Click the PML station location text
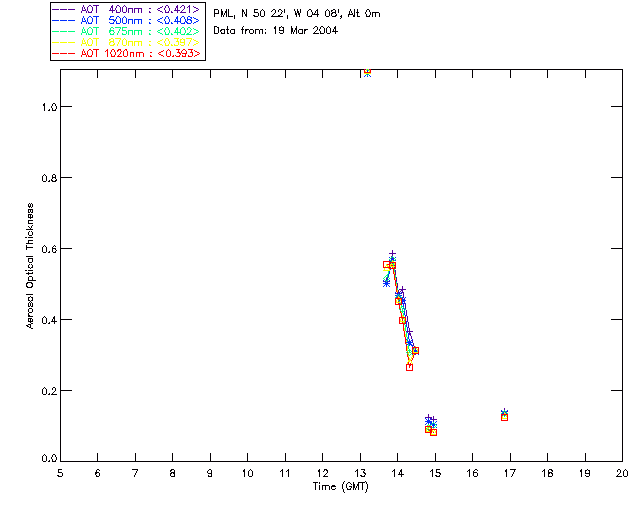The width and height of the screenshot is (640, 512). click(x=297, y=14)
